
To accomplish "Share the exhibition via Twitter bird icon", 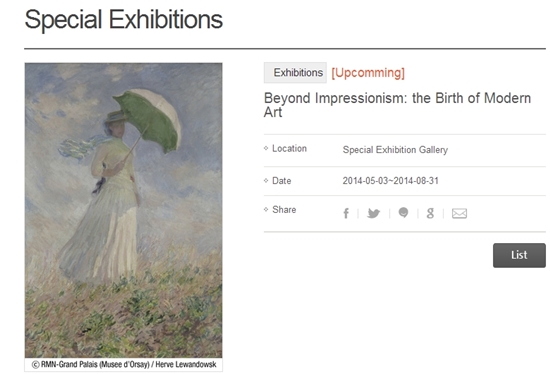I will 374,213.
